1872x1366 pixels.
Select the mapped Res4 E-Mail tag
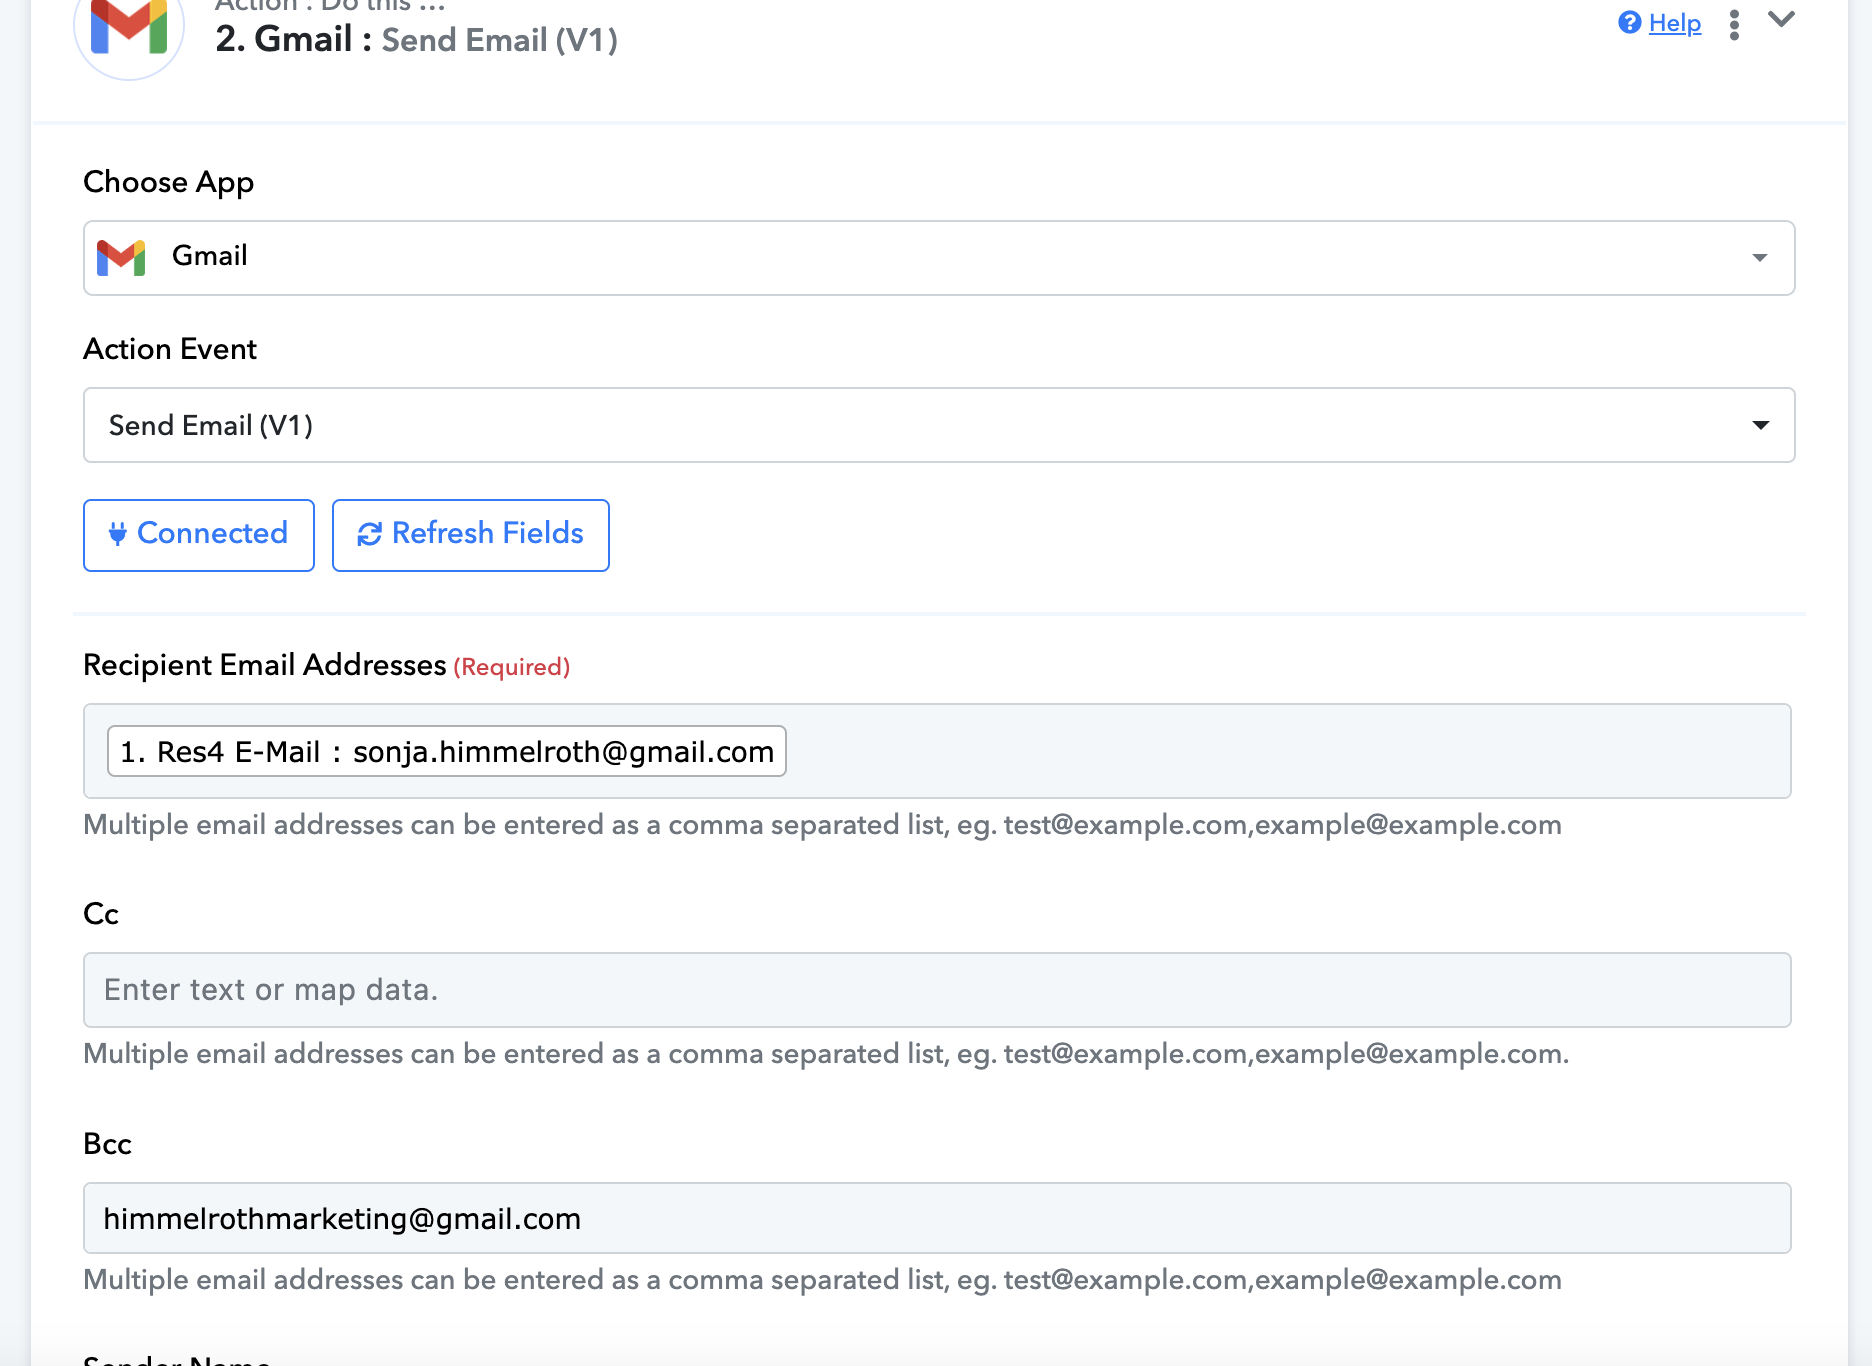point(447,751)
